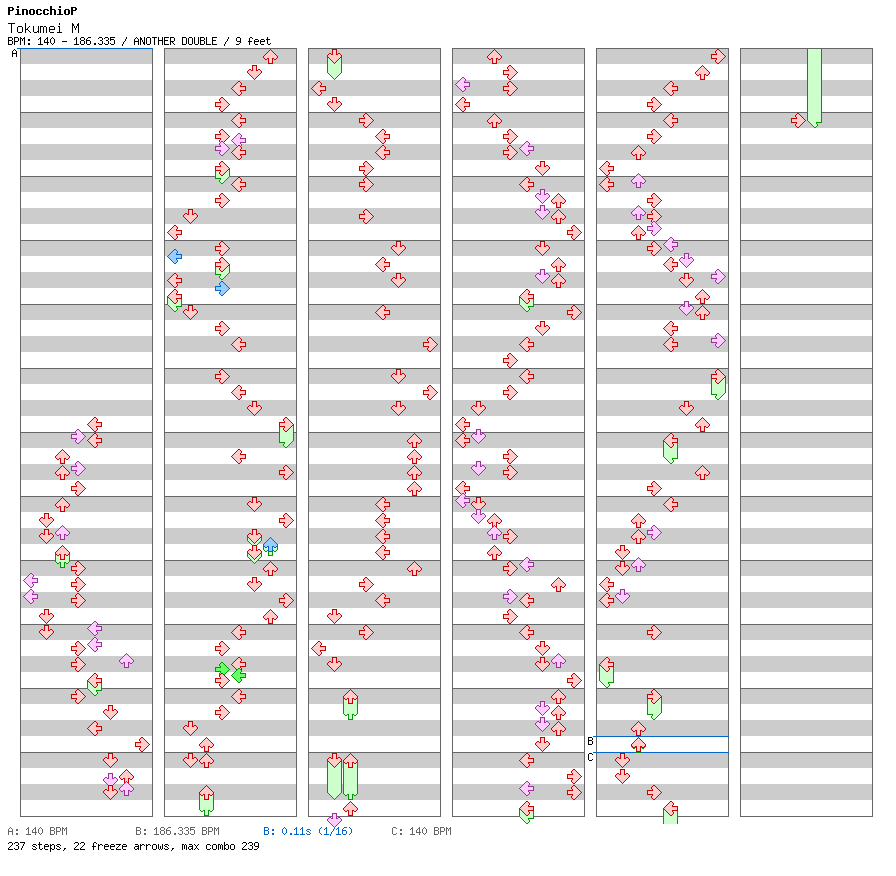
Task: Click the PinocchioP artist name
Action: pyautogui.click(x=42, y=11)
